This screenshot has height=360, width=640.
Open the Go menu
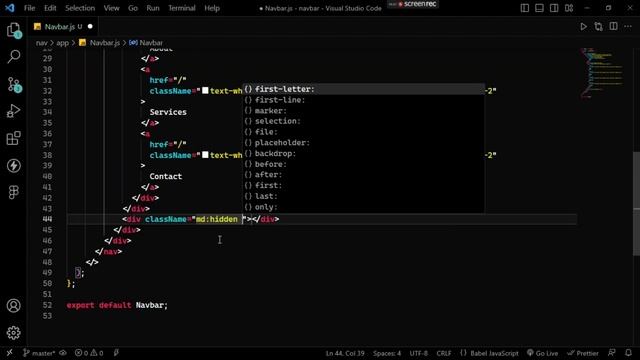(133, 8)
